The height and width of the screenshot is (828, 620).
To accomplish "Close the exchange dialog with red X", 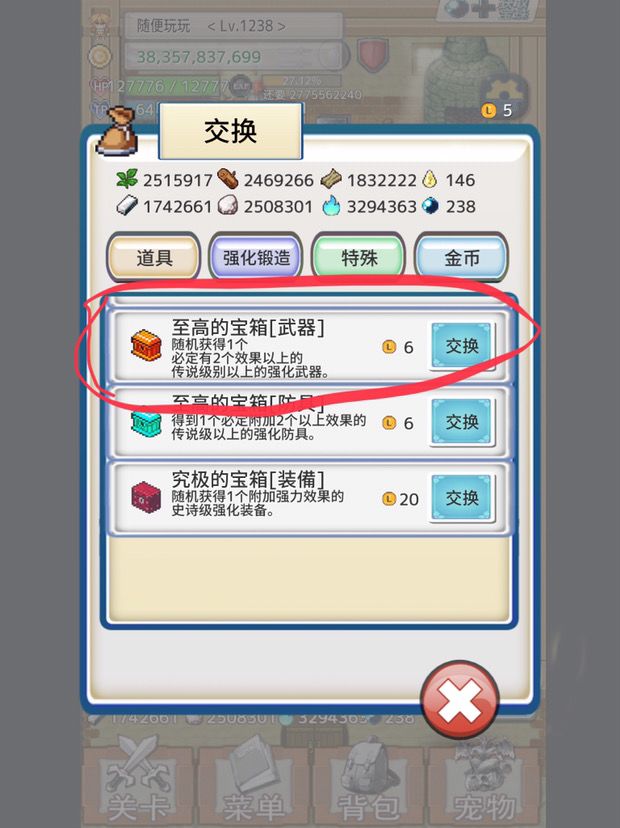I will click(x=460, y=700).
